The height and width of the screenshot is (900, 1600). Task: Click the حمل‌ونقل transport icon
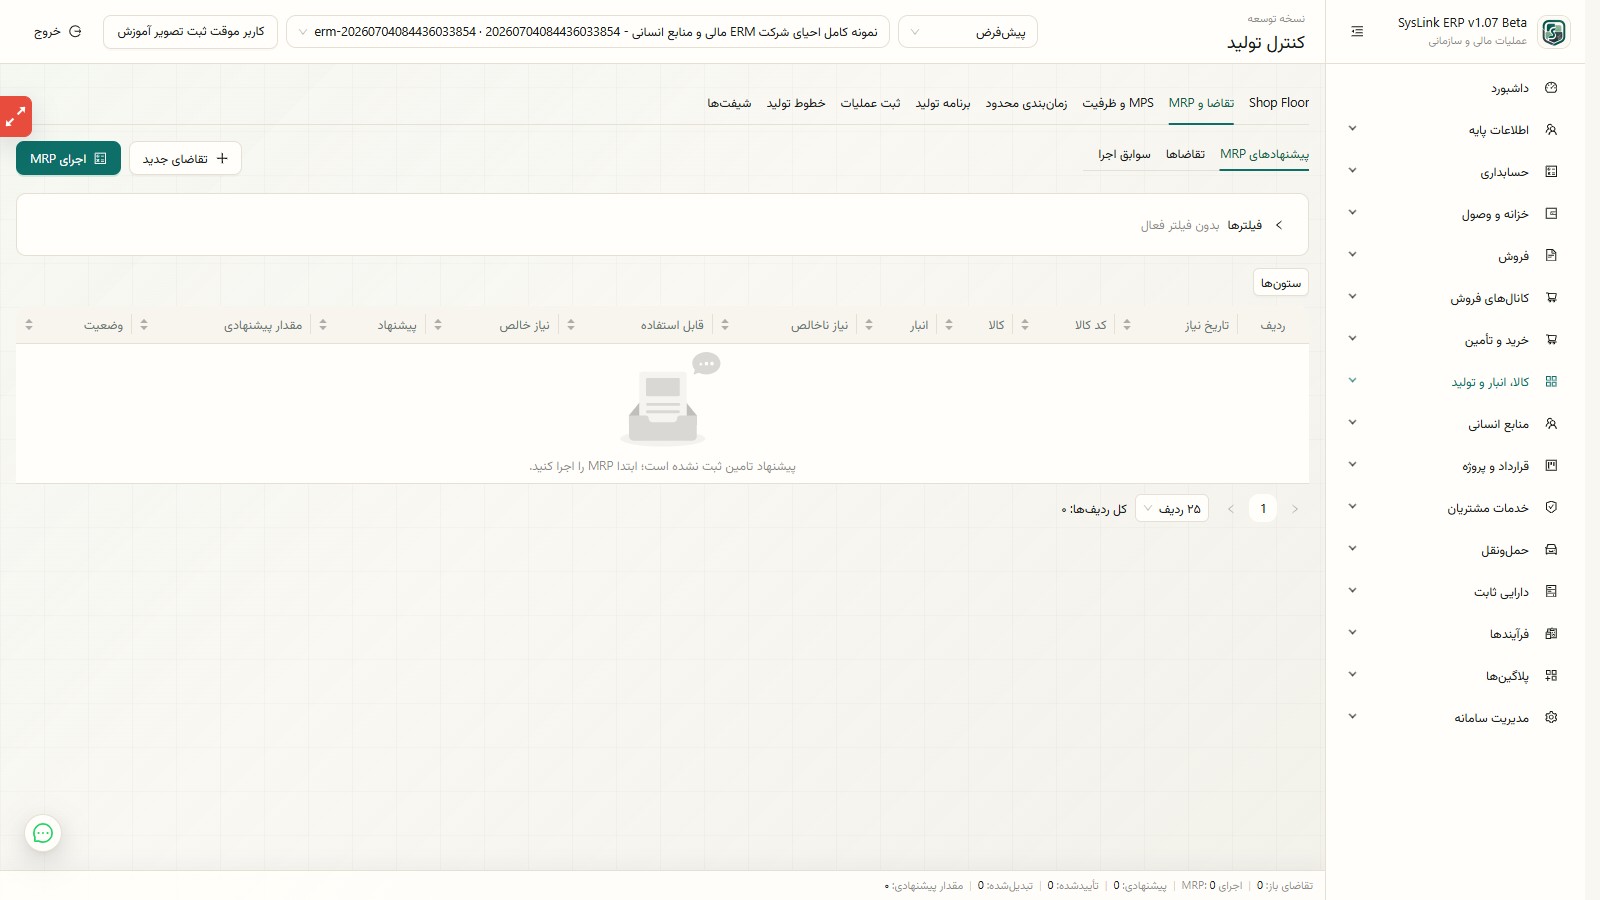click(1551, 549)
